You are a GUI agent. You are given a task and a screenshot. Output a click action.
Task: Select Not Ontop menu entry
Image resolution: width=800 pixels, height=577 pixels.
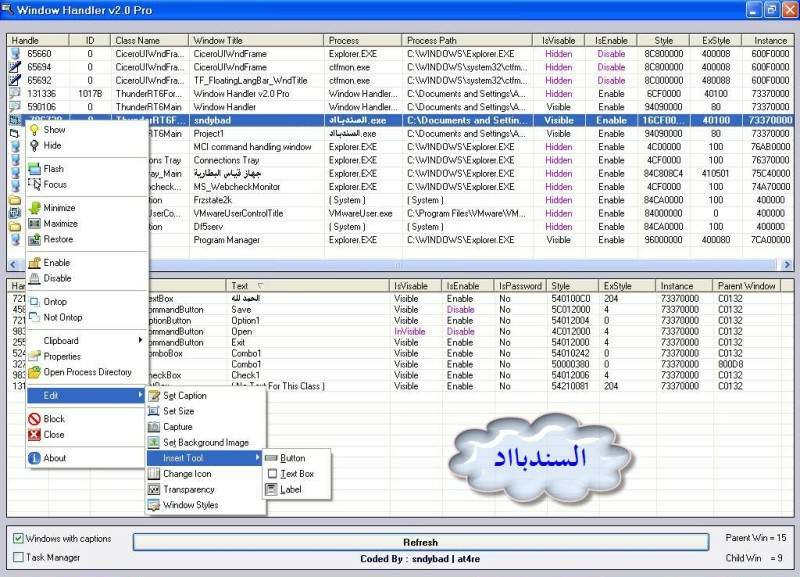tap(86, 317)
